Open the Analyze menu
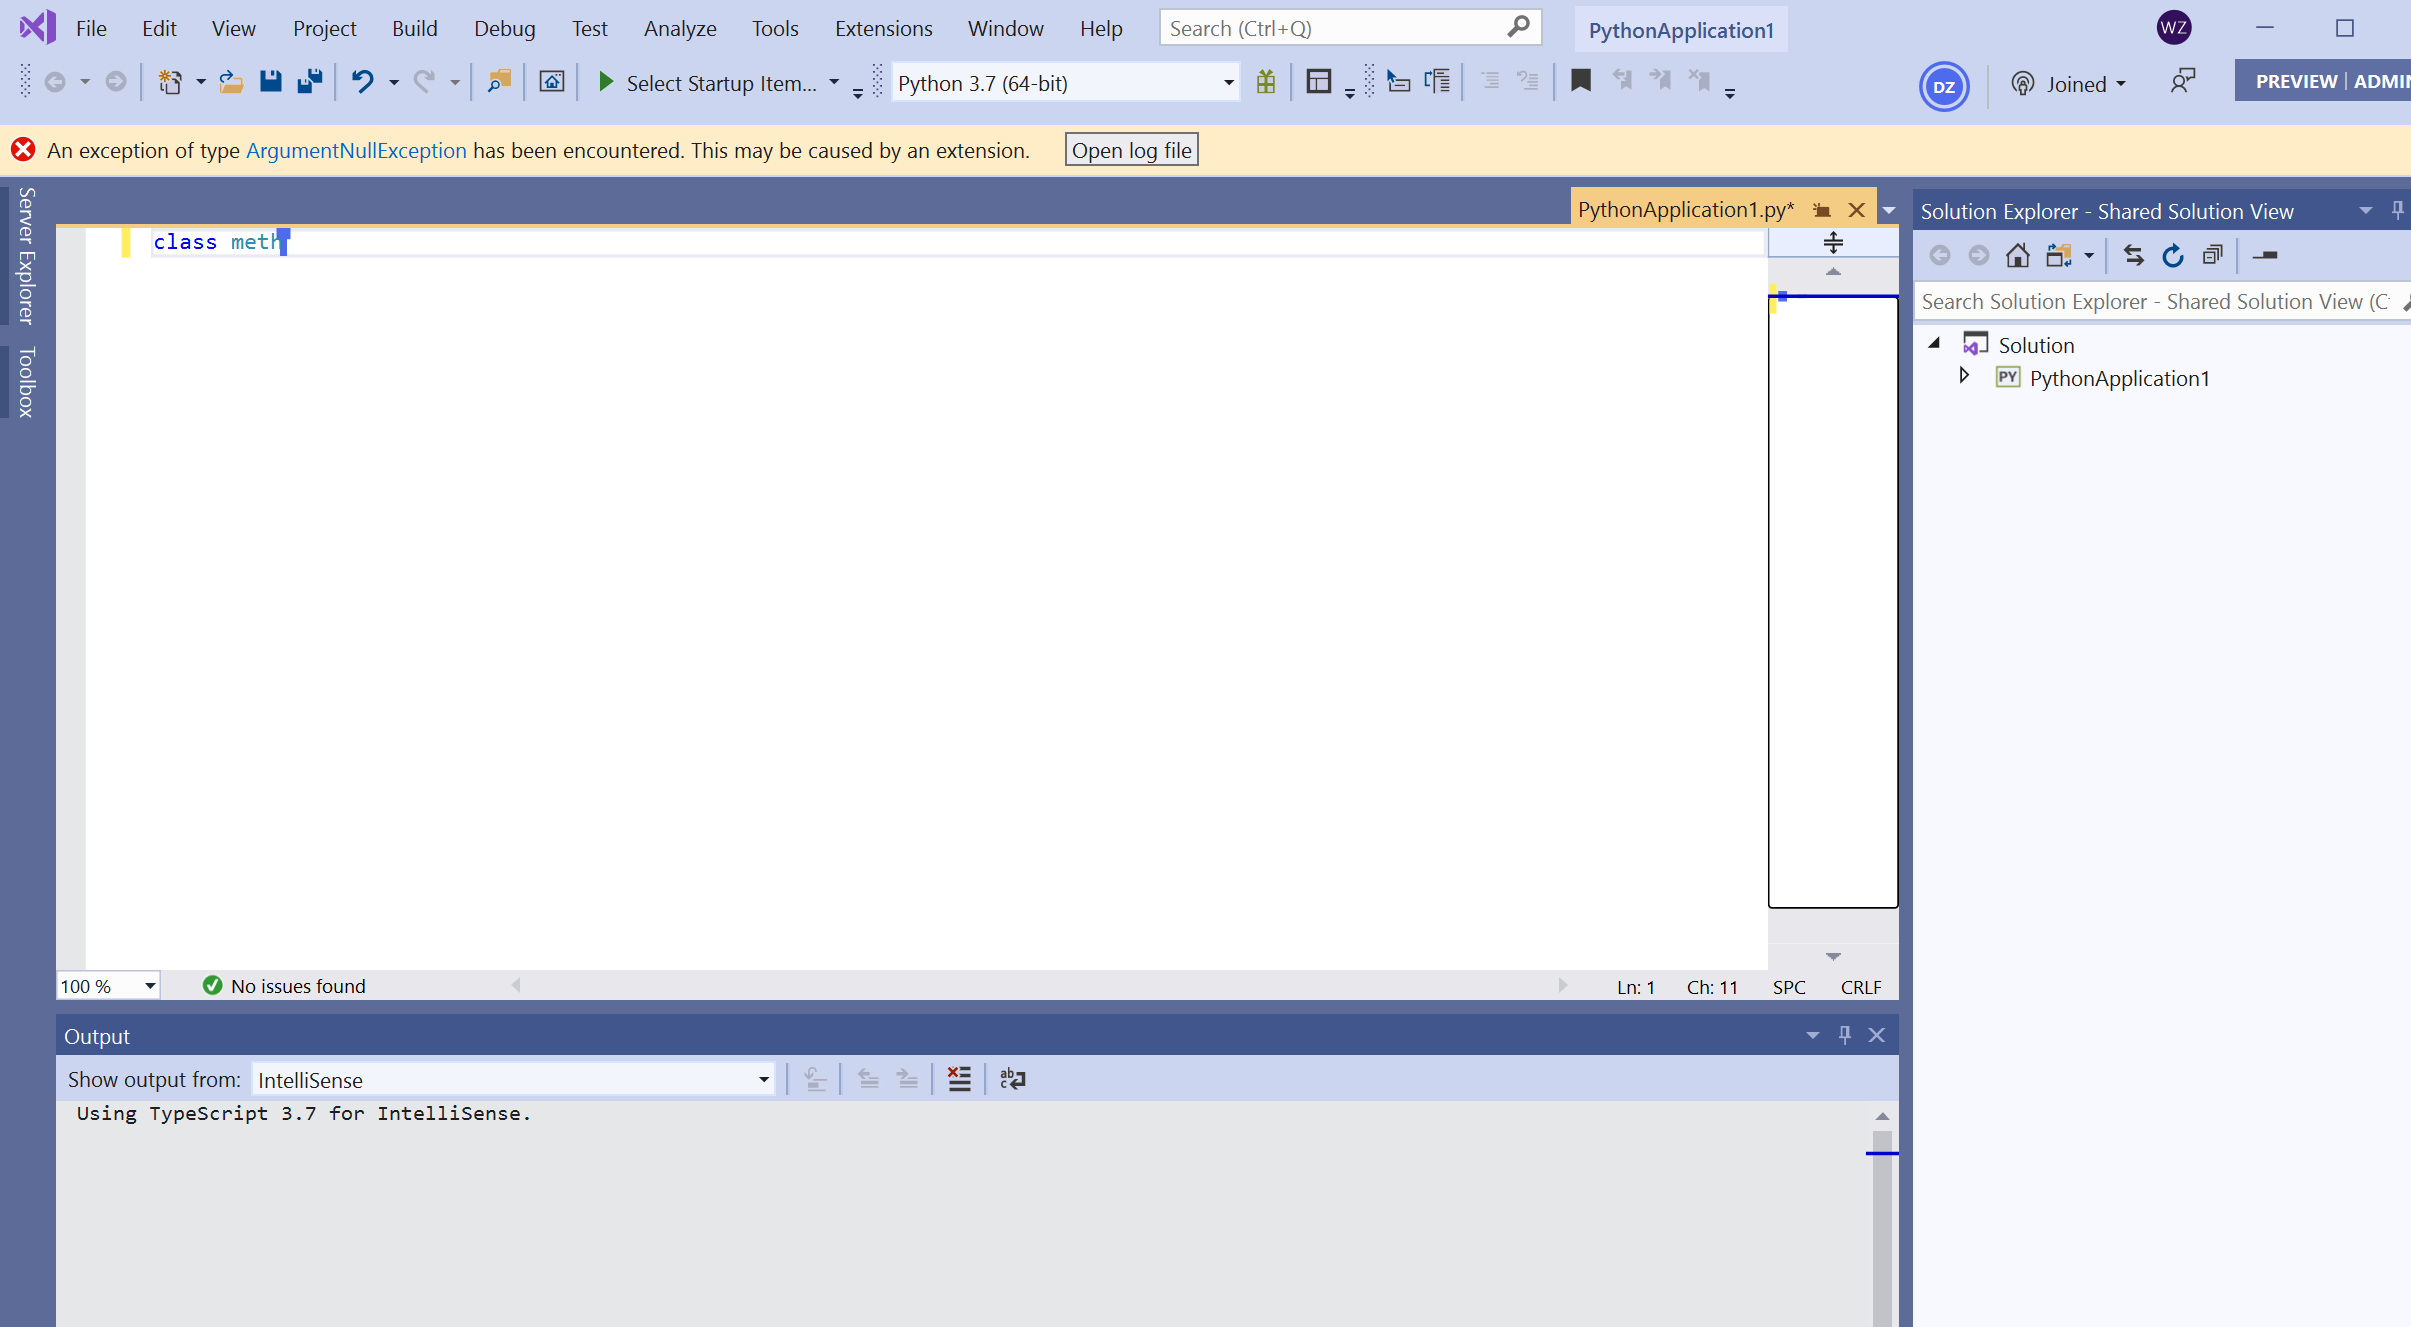This screenshot has width=2411, height=1327. coord(680,28)
